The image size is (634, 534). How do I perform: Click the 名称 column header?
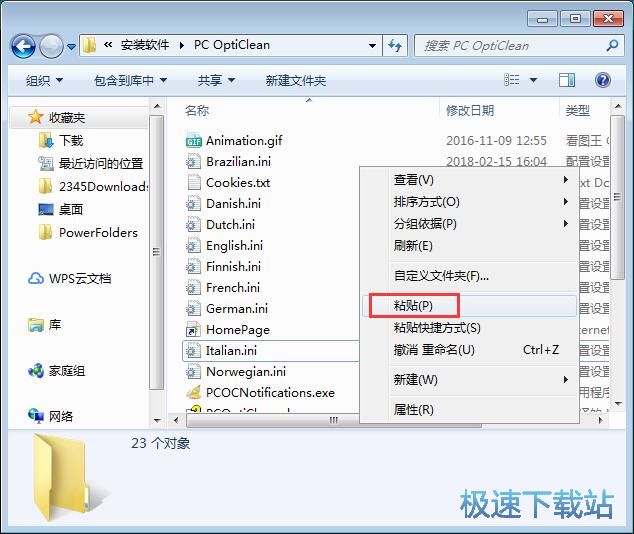pos(197,110)
